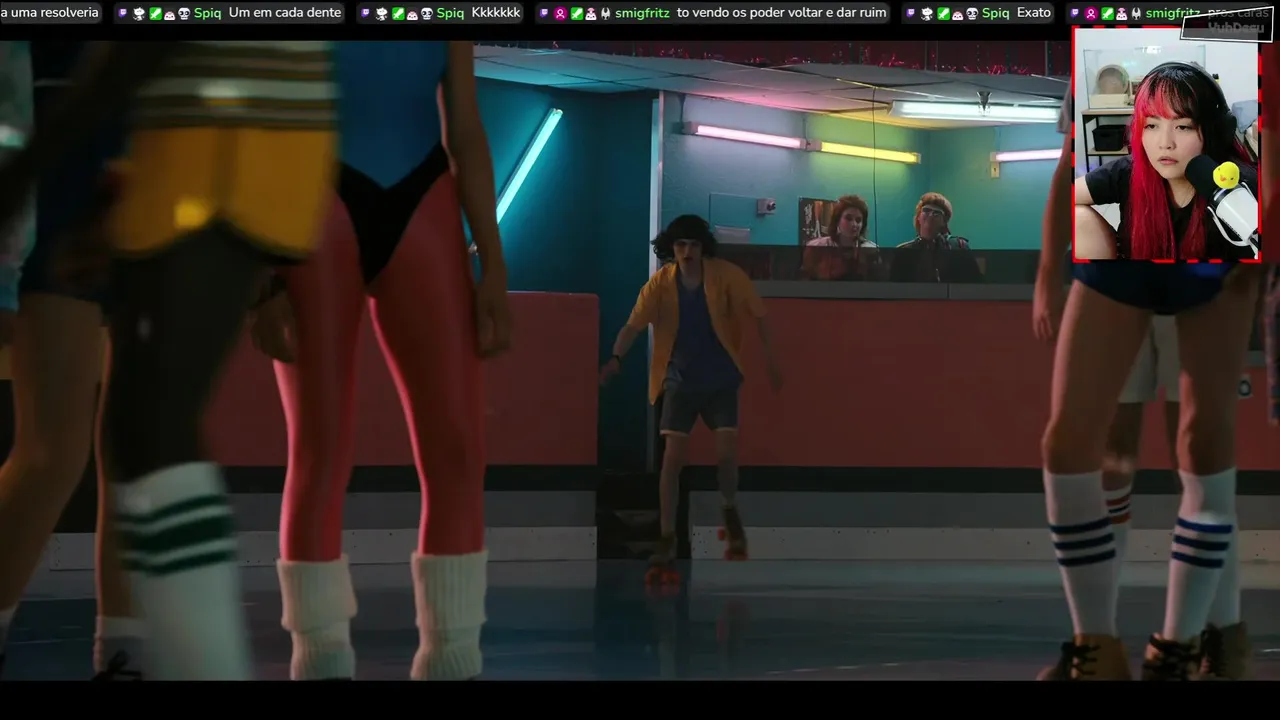Click Twitch logo in the 'pros caras' message

click(1074, 13)
